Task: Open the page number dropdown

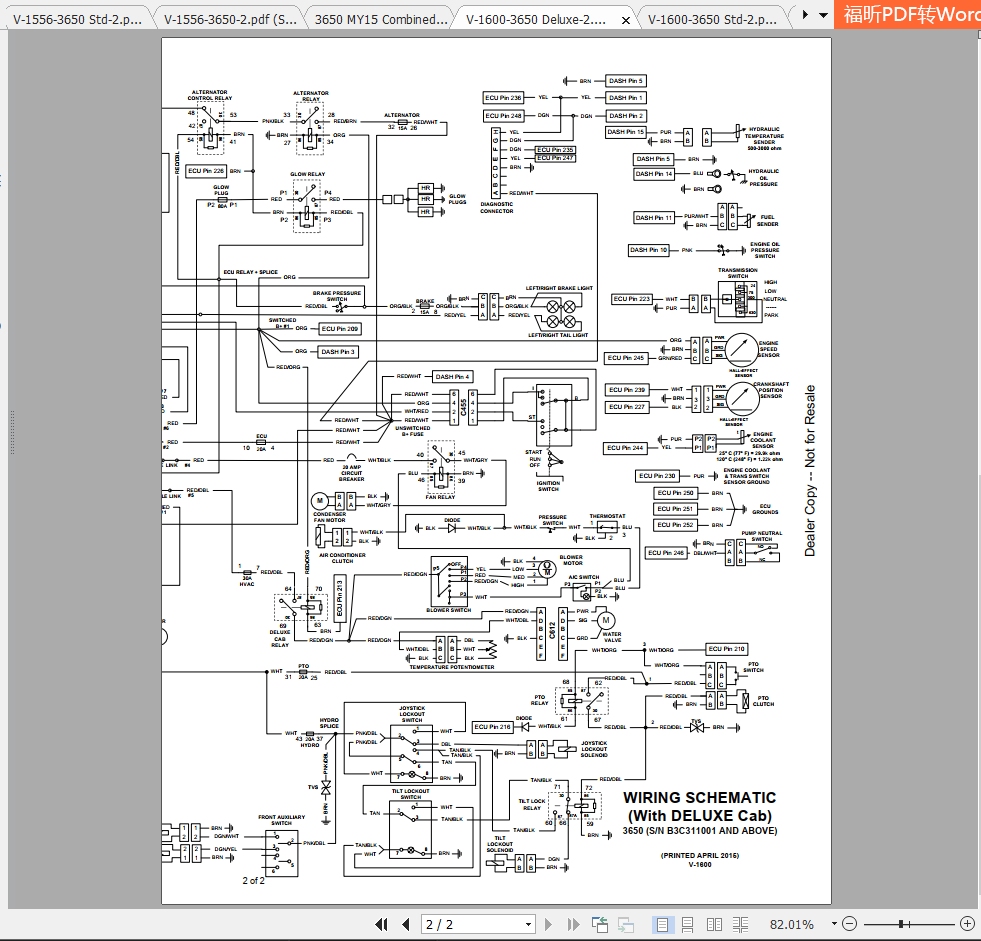Action: [x=528, y=923]
